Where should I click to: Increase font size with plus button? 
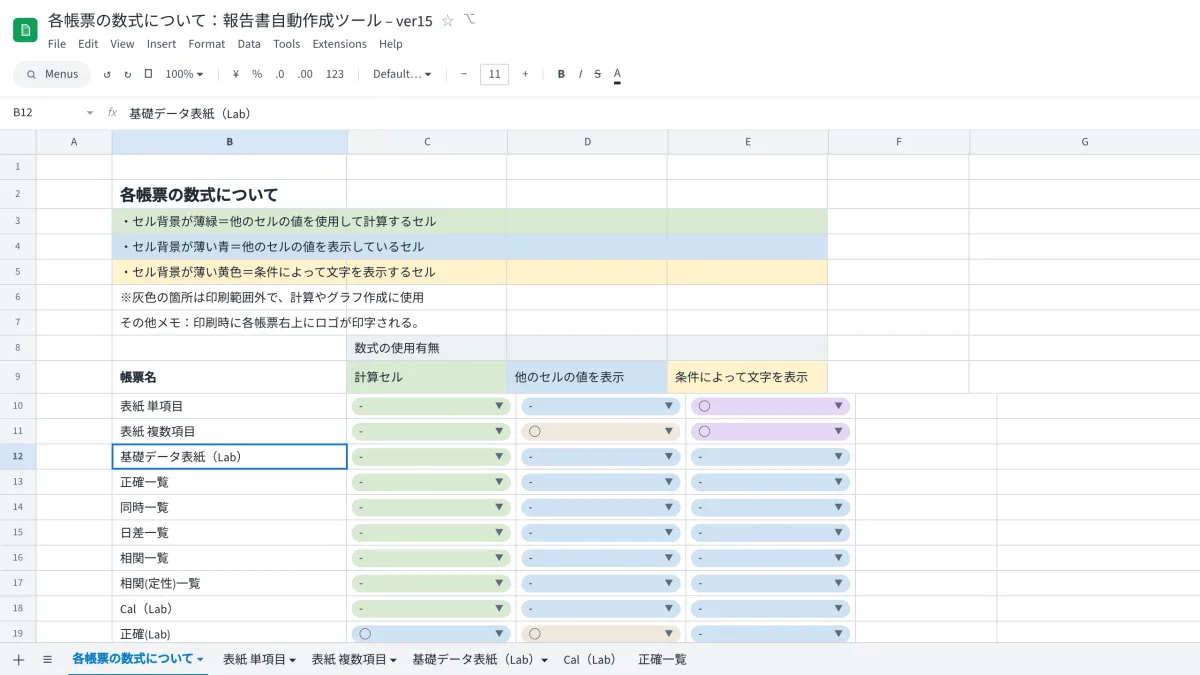coord(525,74)
